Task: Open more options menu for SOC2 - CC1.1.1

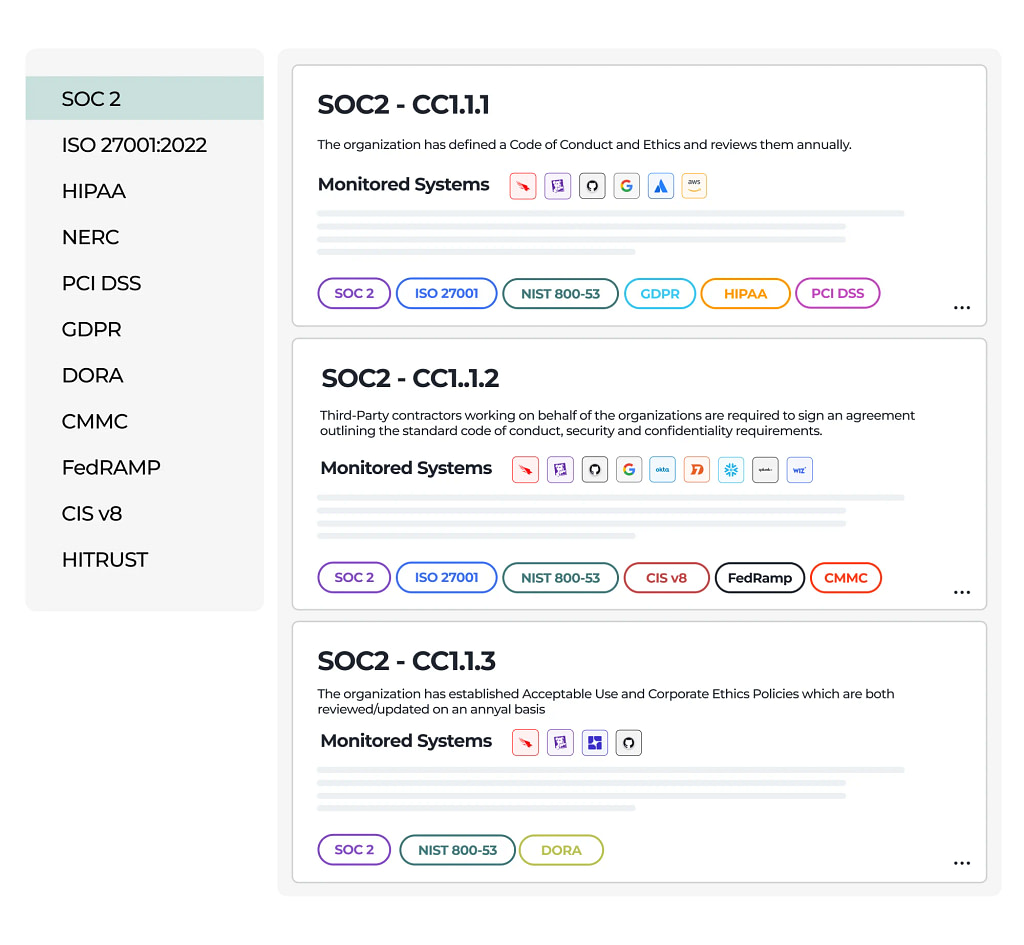Action: click(962, 308)
